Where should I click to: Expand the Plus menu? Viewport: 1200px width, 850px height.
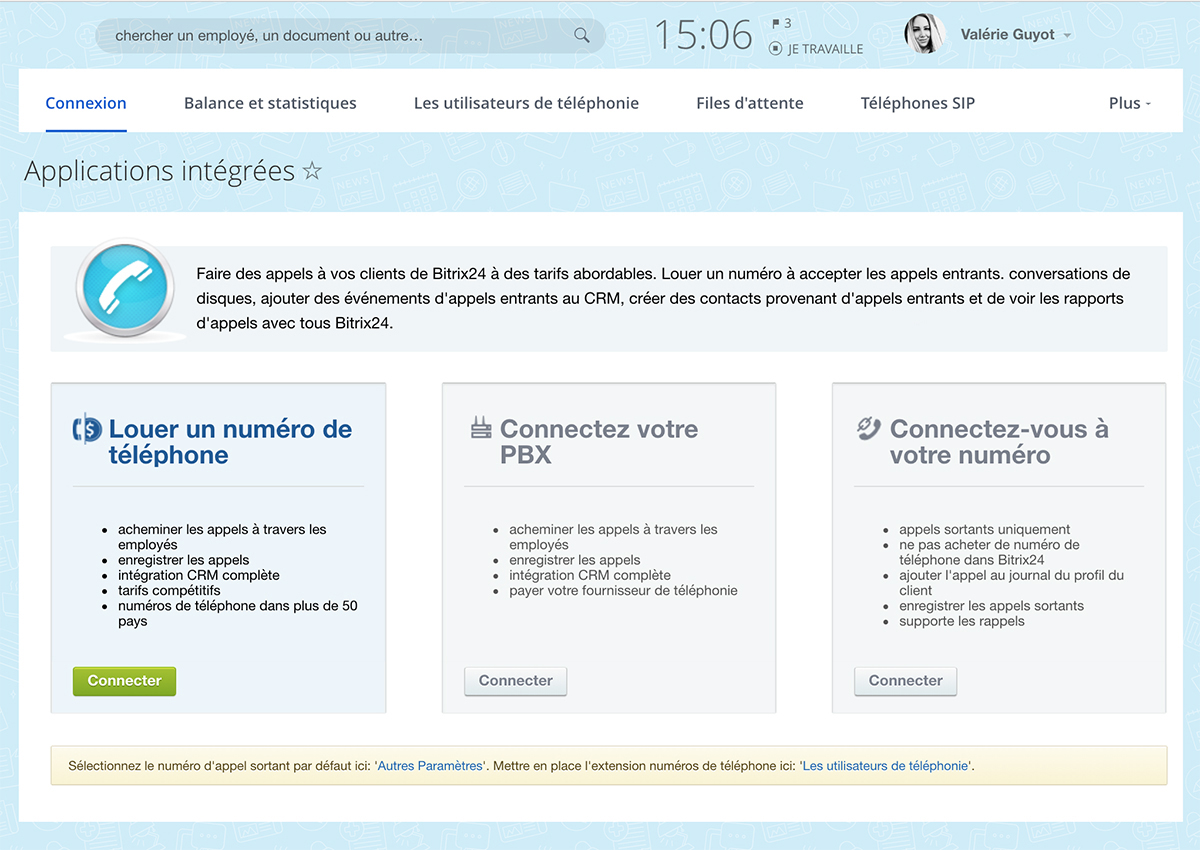point(1129,103)
